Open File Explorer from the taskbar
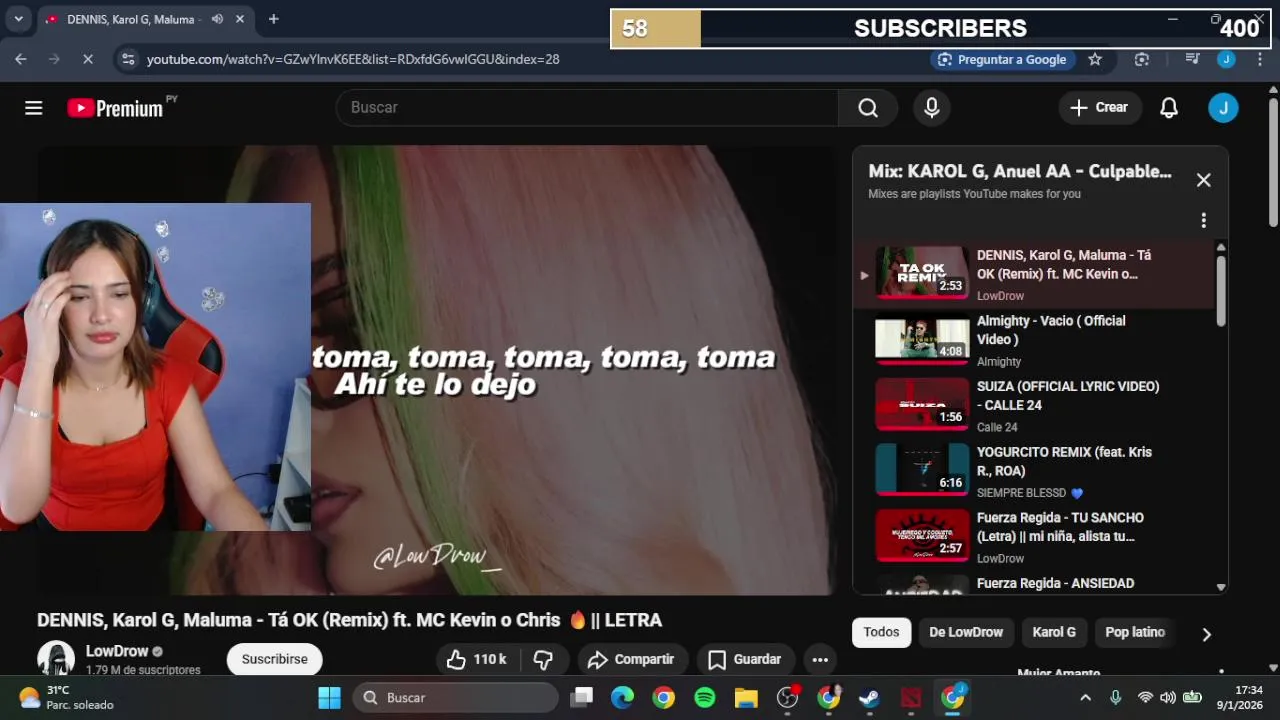The width and height of the screenshot is (1280, 720). (x=746, y=697)
